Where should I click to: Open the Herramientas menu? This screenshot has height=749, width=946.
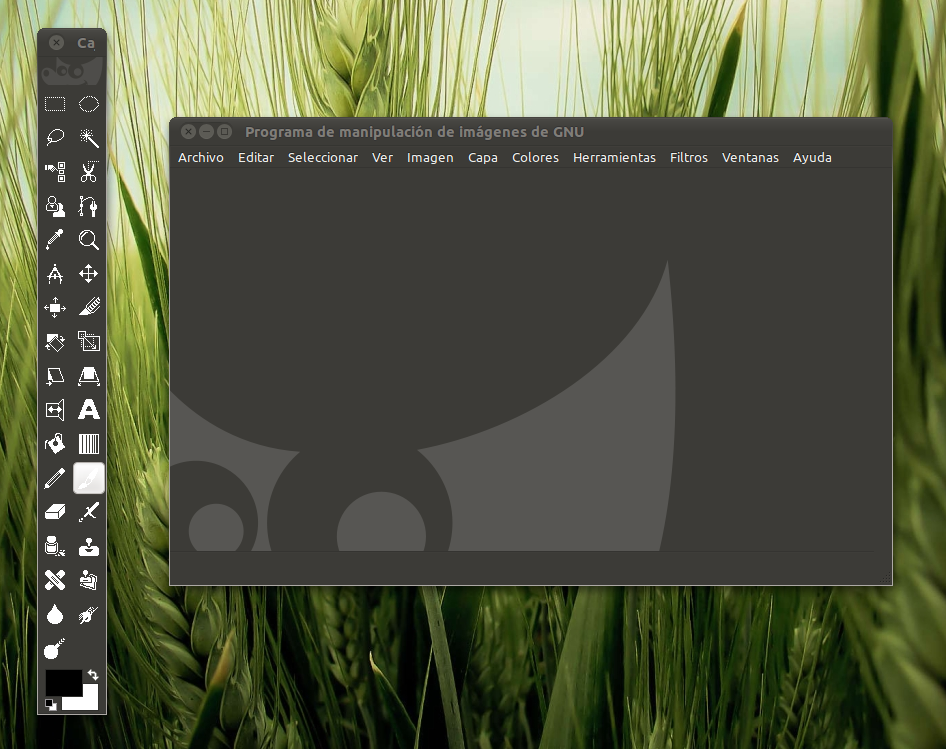(614, 158)
